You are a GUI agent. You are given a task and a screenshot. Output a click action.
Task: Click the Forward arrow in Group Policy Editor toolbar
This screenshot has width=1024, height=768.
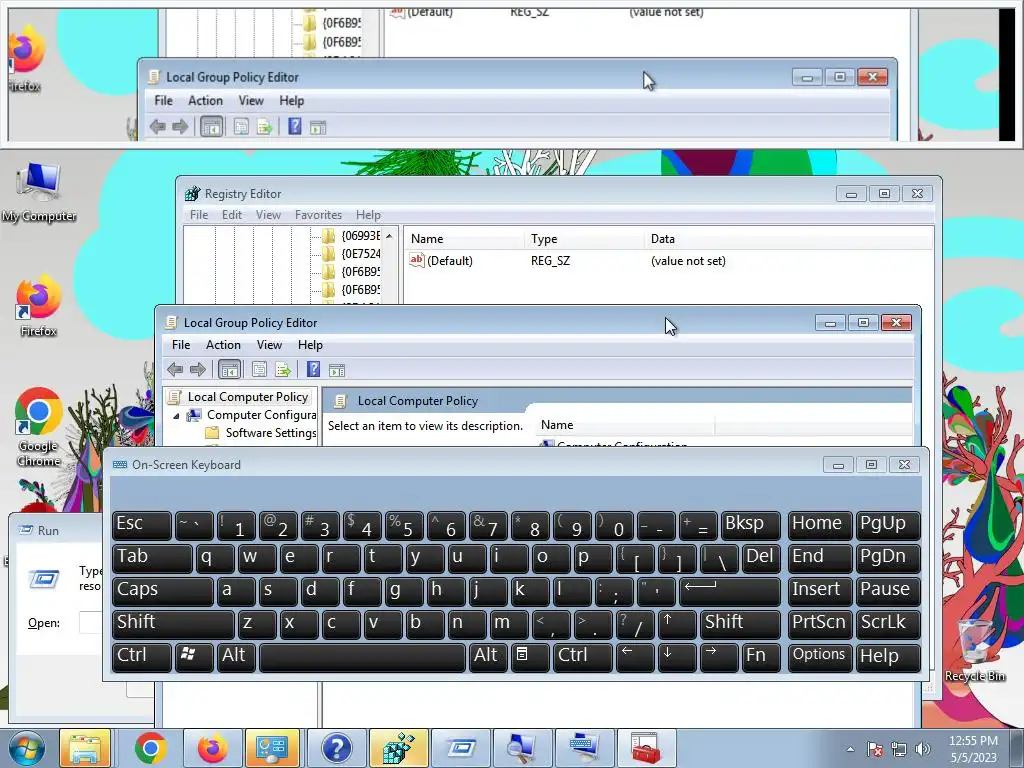(197, 370)
